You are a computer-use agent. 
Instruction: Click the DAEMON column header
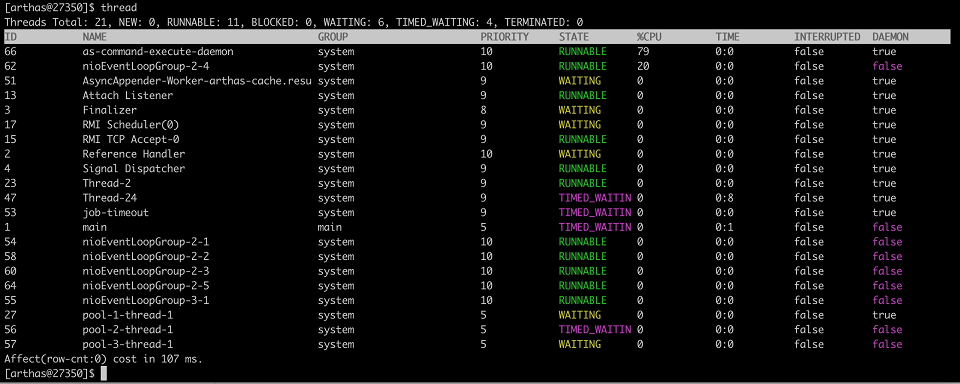(890, 37)
